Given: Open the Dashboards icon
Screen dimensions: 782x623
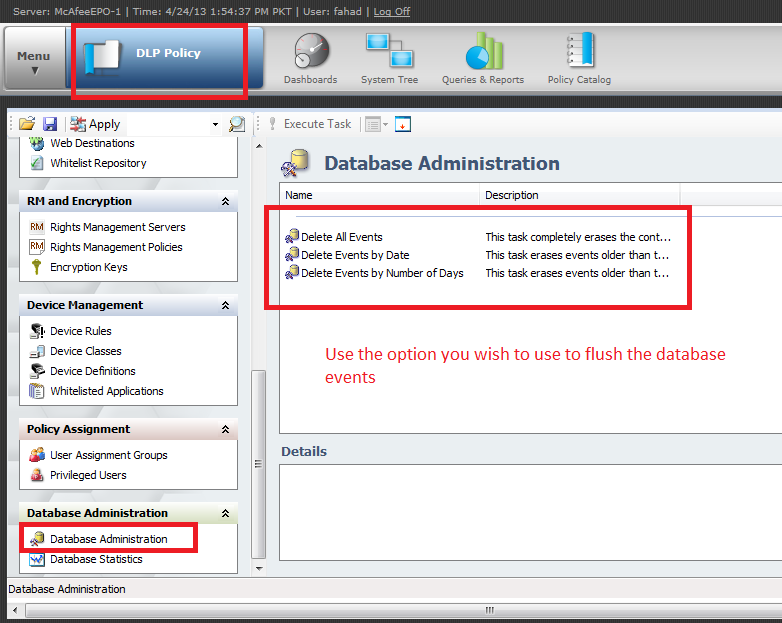Looking at the screenshot, I should [311, 58].
